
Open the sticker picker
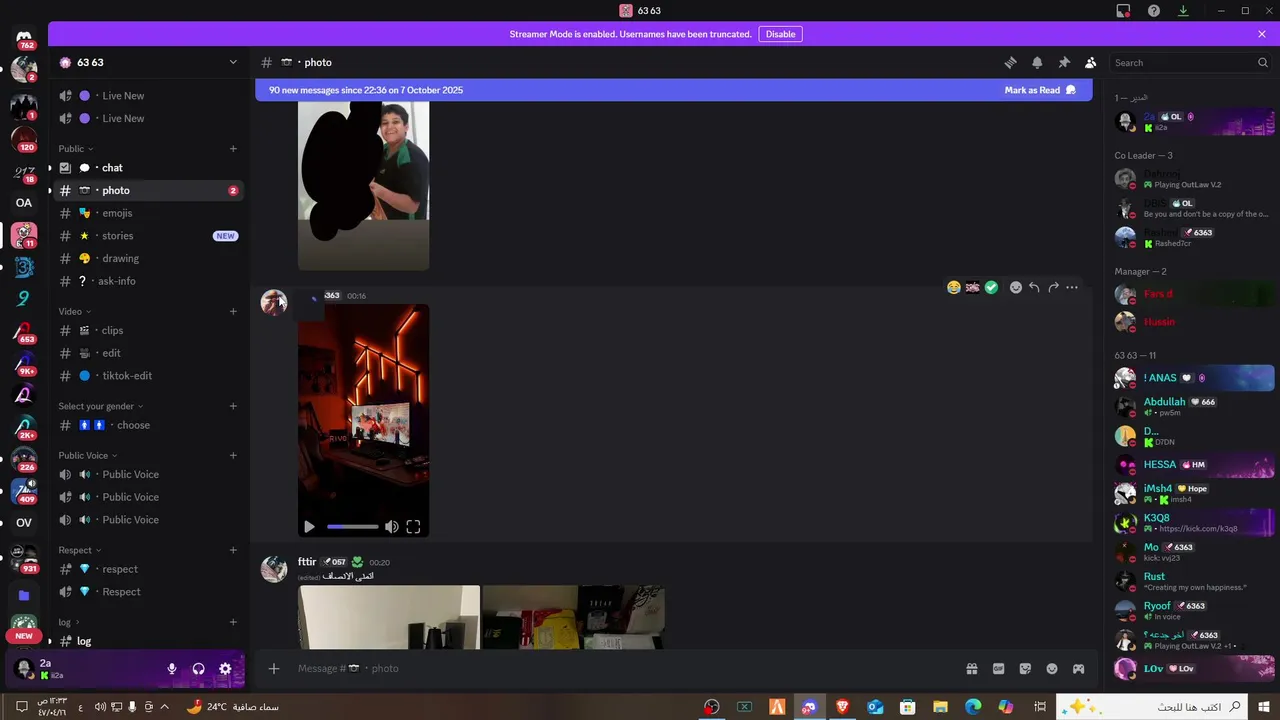tap(1025, 669)
